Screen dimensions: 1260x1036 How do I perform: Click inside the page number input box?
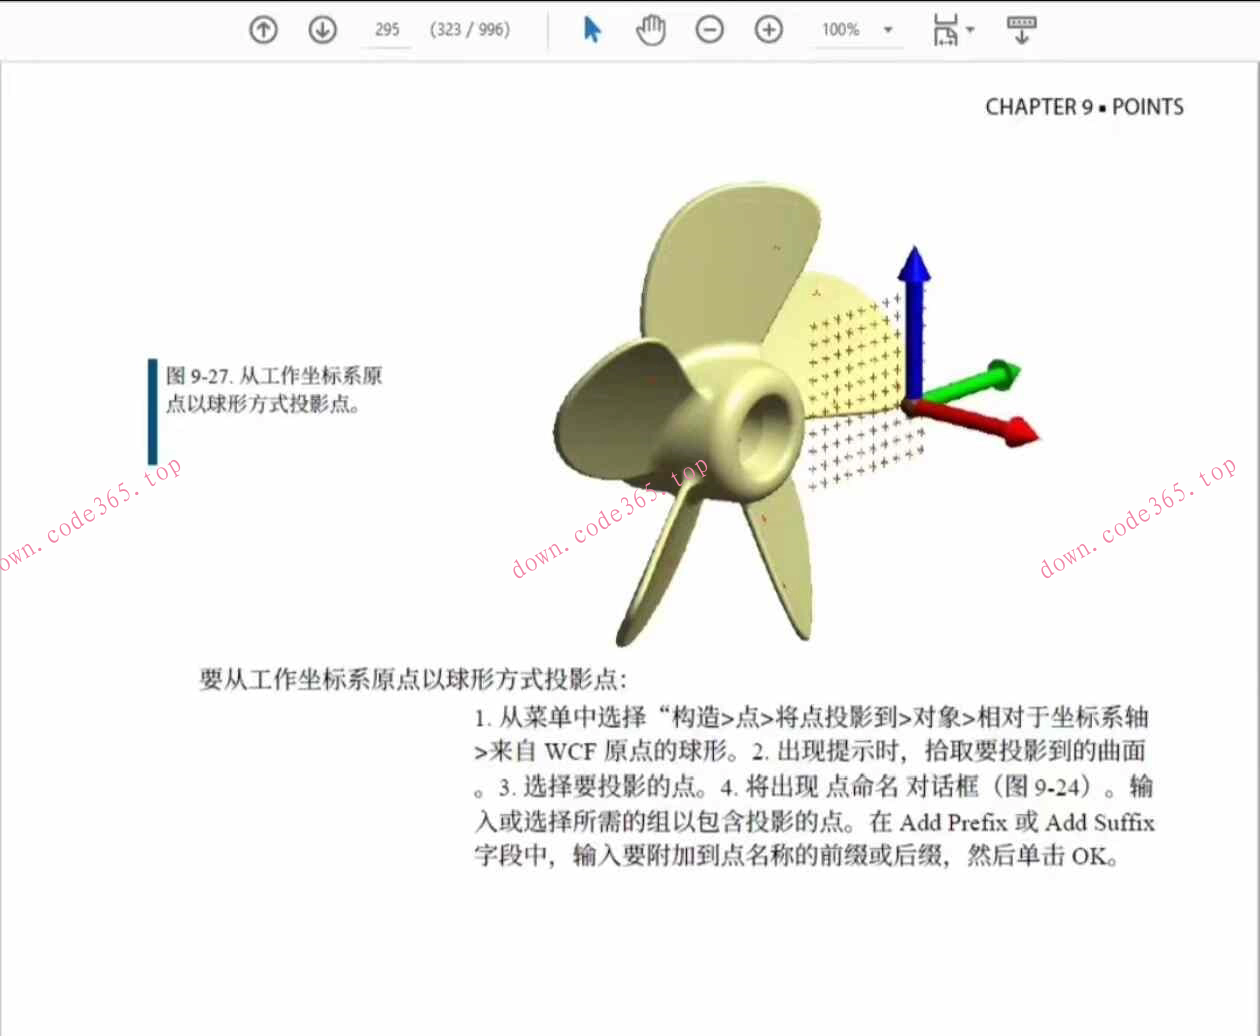tap(386, 30)
